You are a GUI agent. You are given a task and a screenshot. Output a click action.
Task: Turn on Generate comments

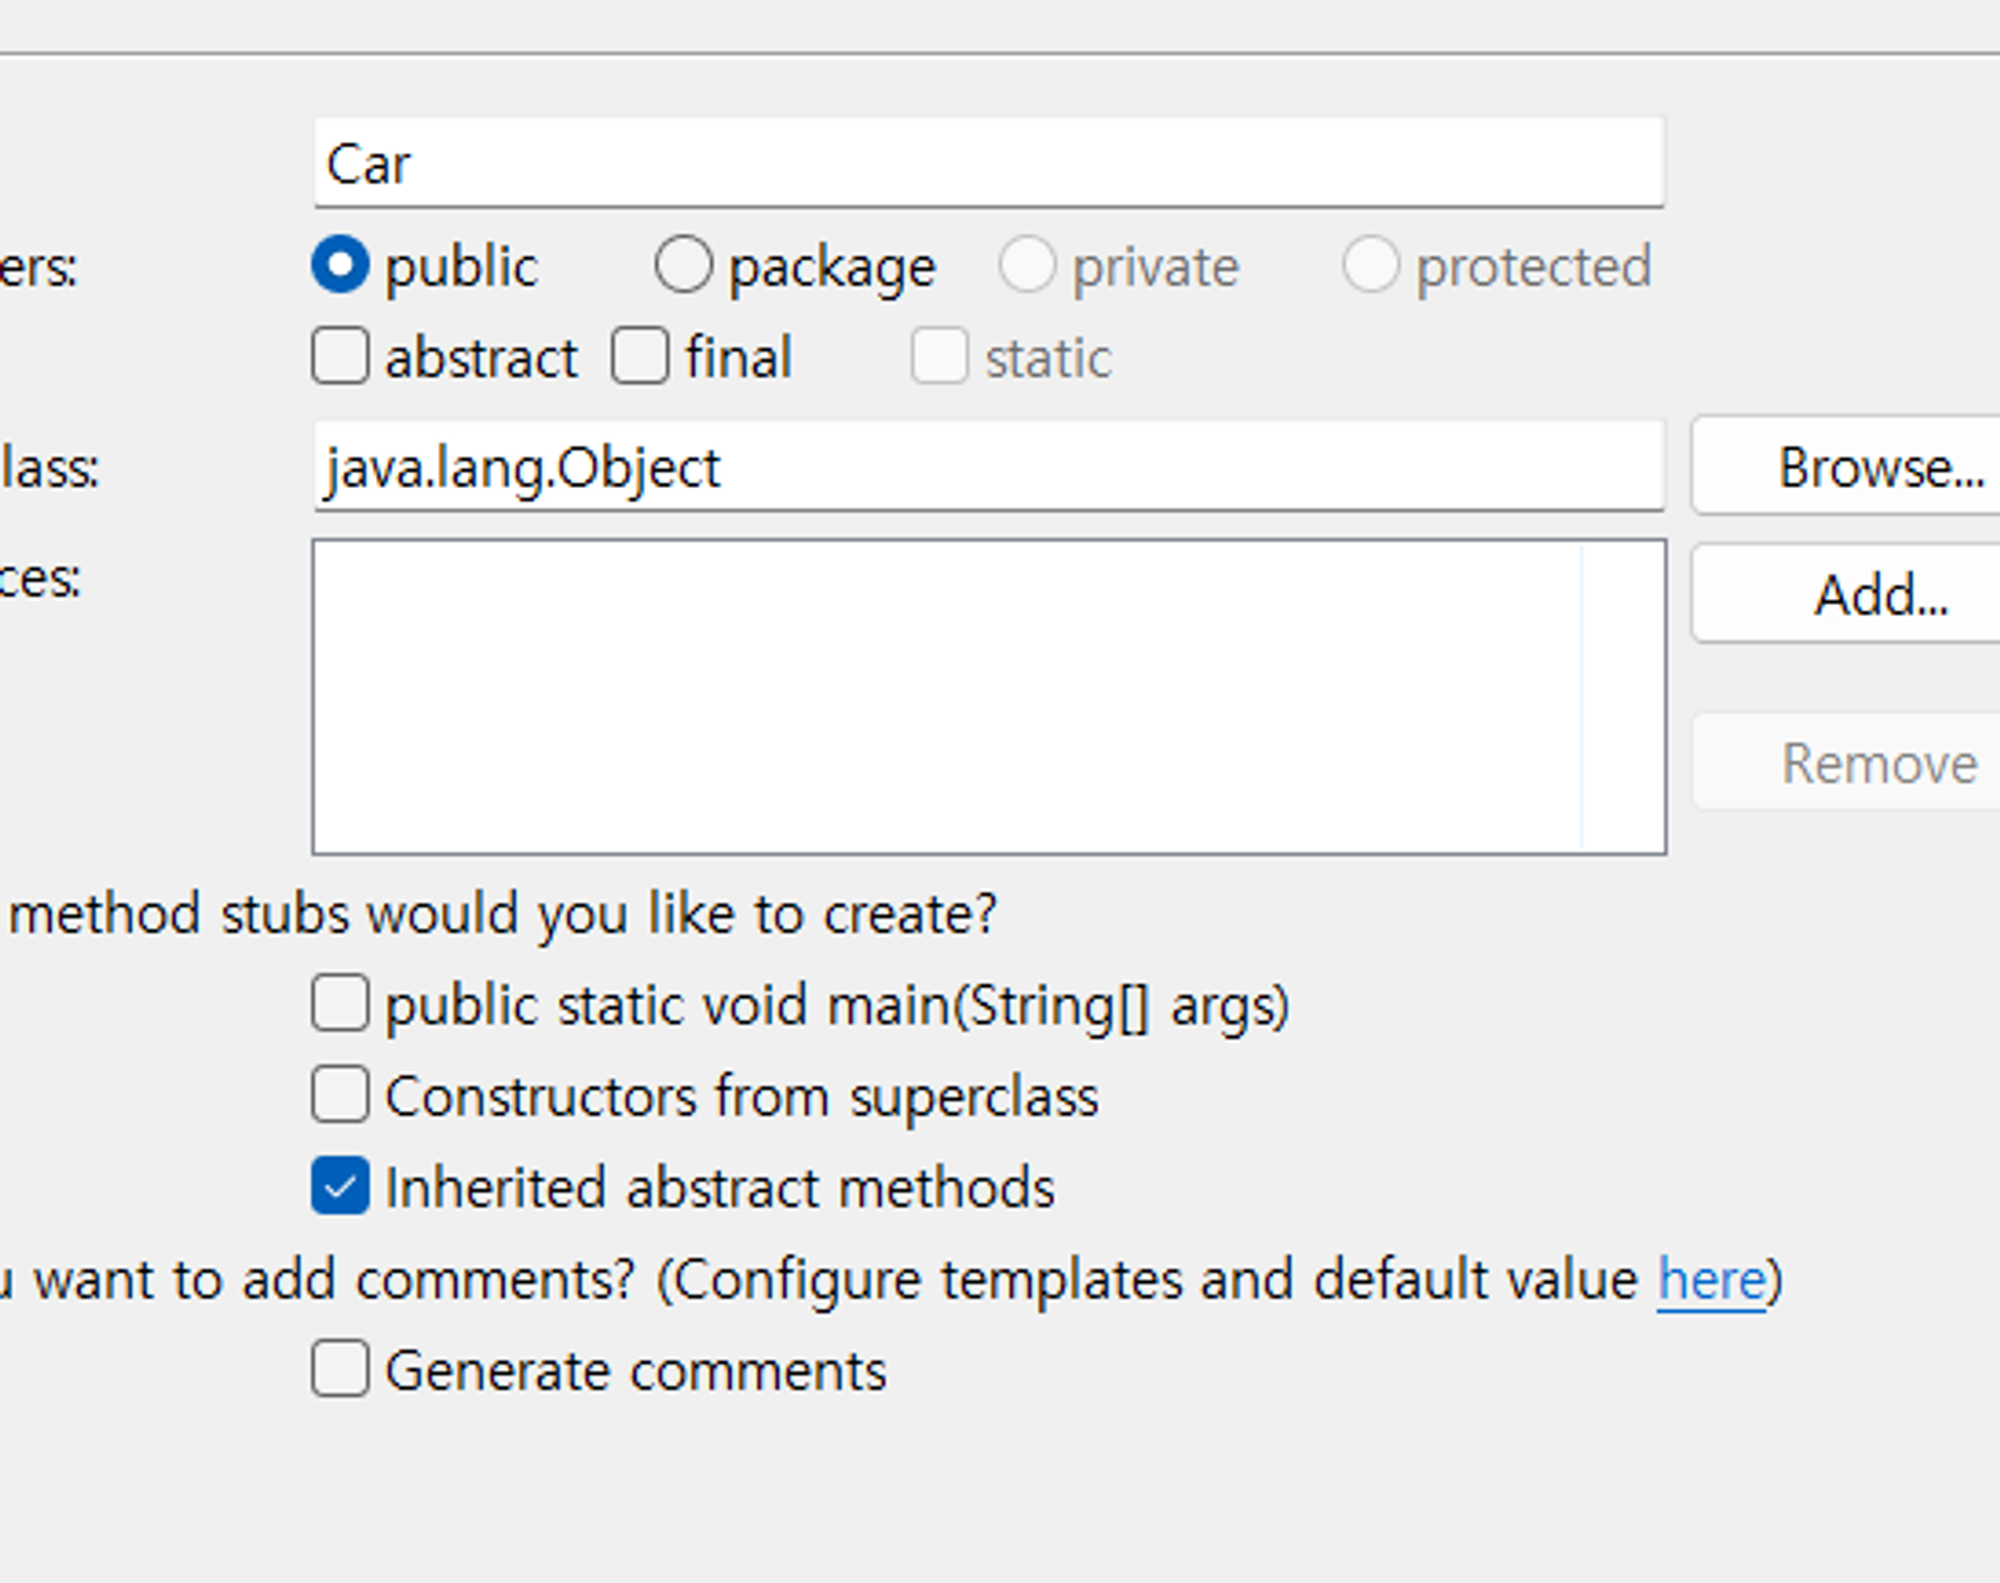coord(340,1370)
